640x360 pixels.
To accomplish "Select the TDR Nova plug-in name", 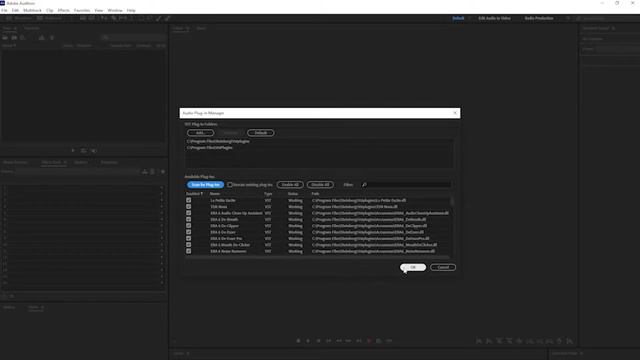I will pos(219,207).
